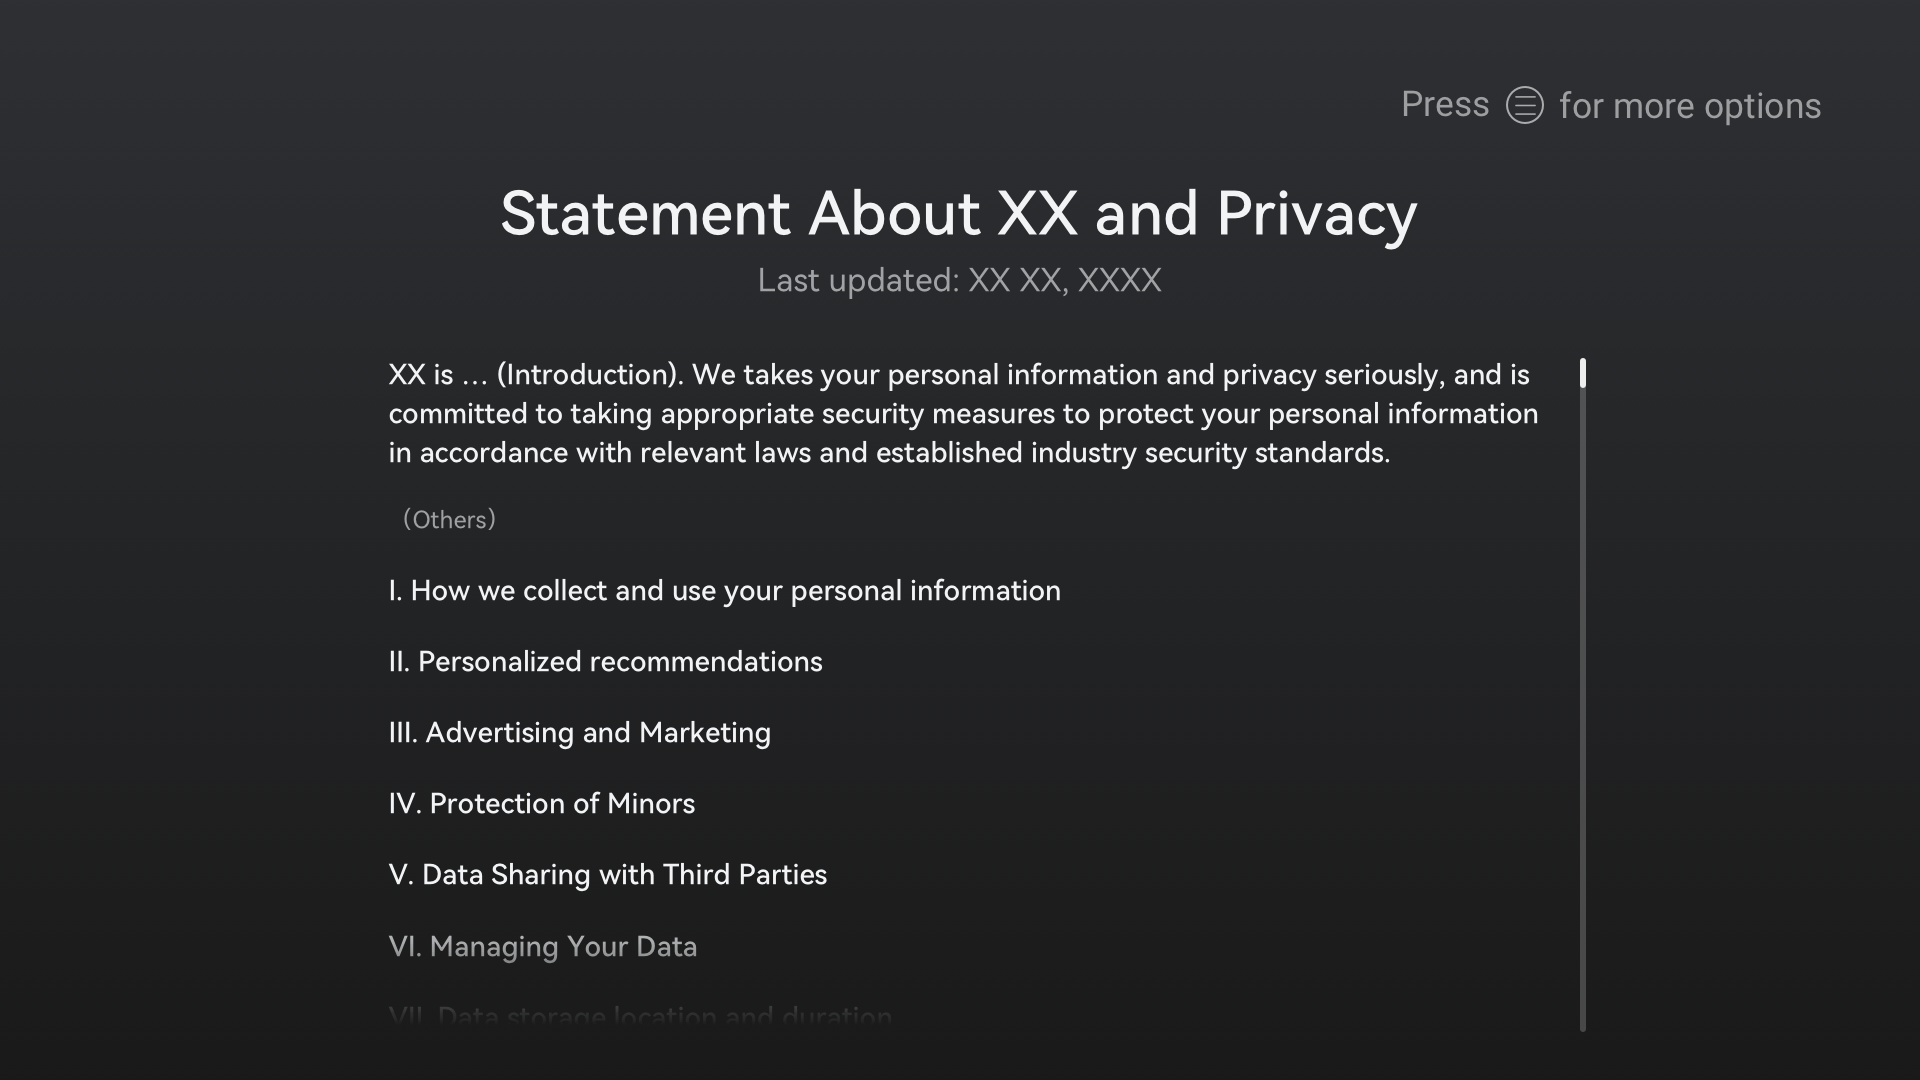Click the "(Introduction)" placeholder in the paragraph
The image size is (1920, 1080).
click(x=590, y=375)
